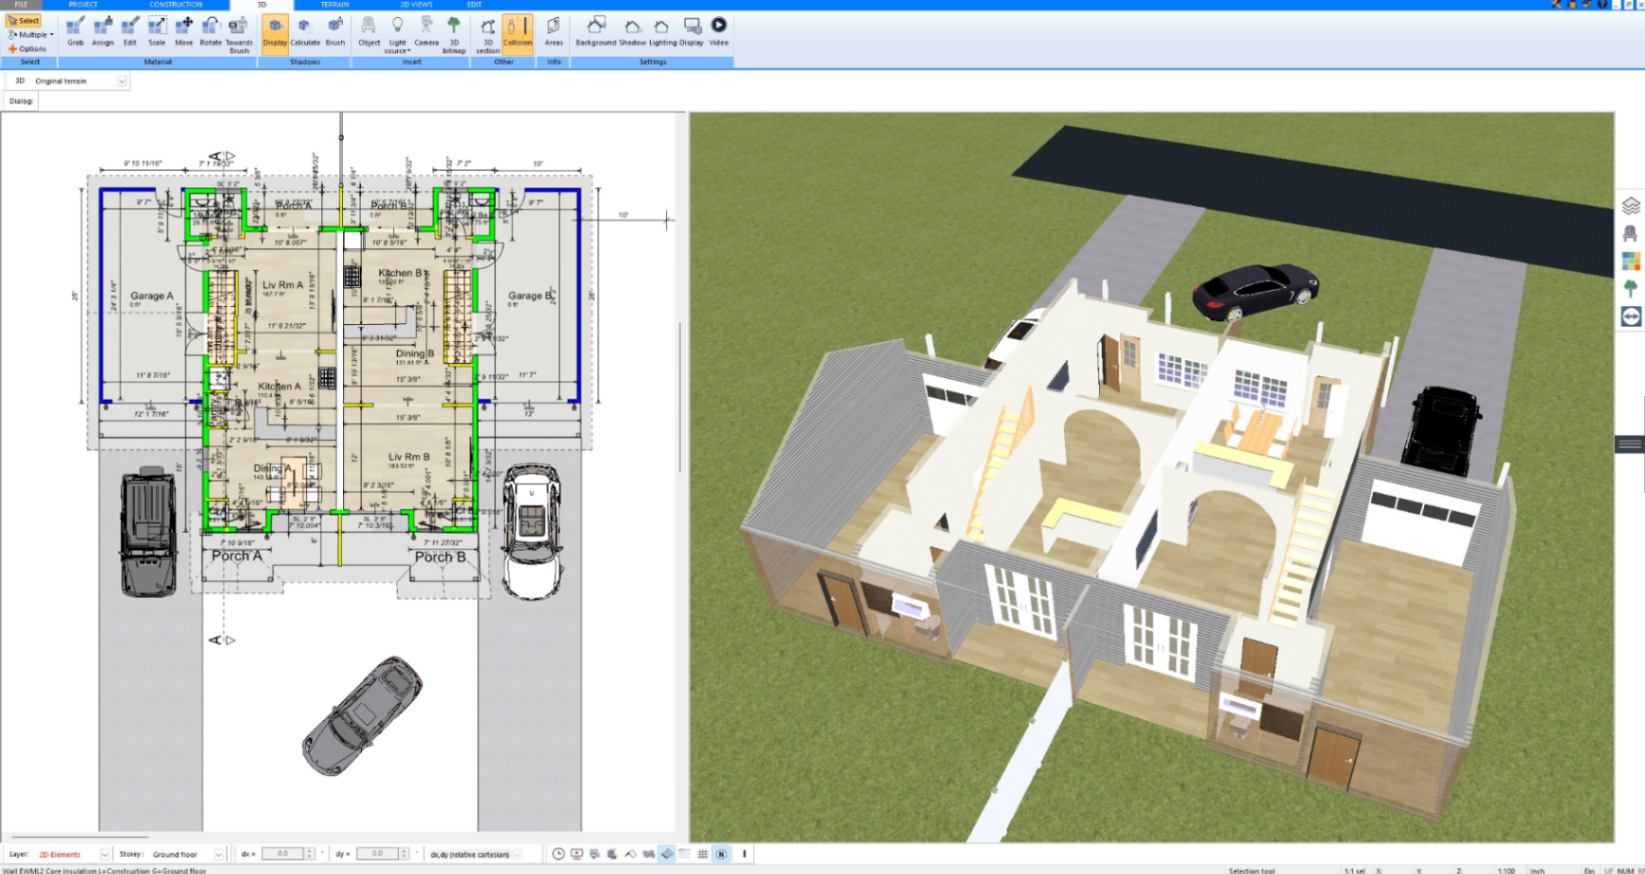Switch to the CONSTRUCTION tab

[x=176, y=5]
